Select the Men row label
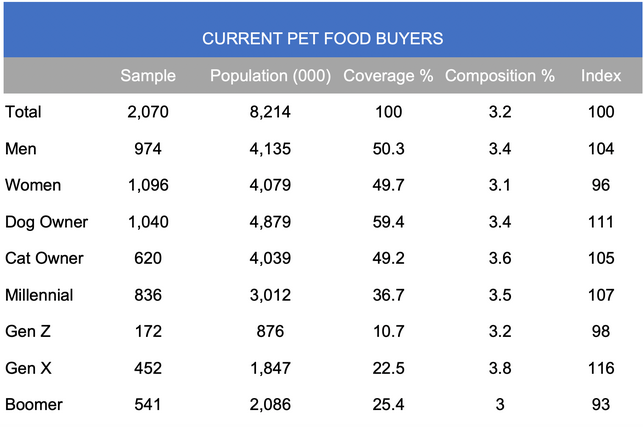Viewport: 643px width, 427px height. click(21, 148)
